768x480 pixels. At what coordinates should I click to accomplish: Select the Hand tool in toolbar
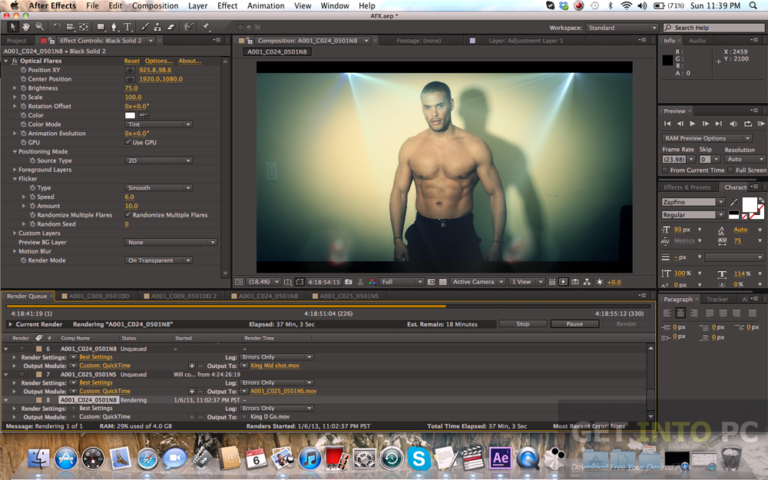pos(26,27)
